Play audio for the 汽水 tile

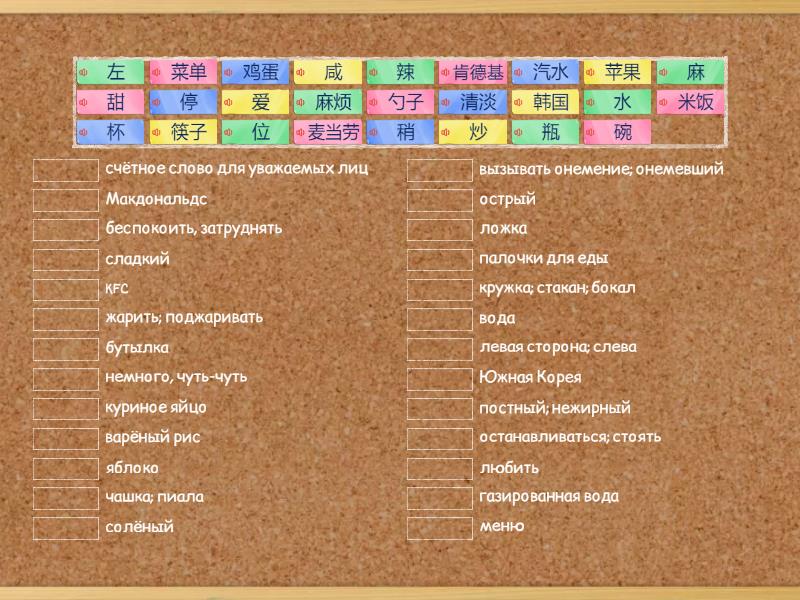tap(518, 72)
